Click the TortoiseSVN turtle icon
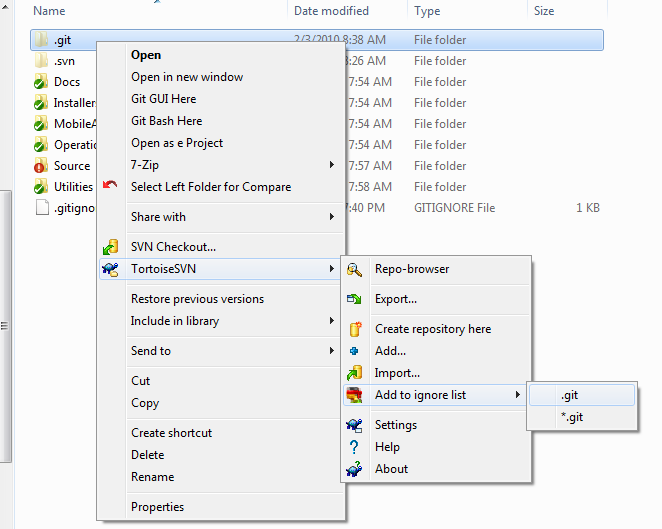Image resolution: width=662 pixels, height=529 pixels. 110,269
